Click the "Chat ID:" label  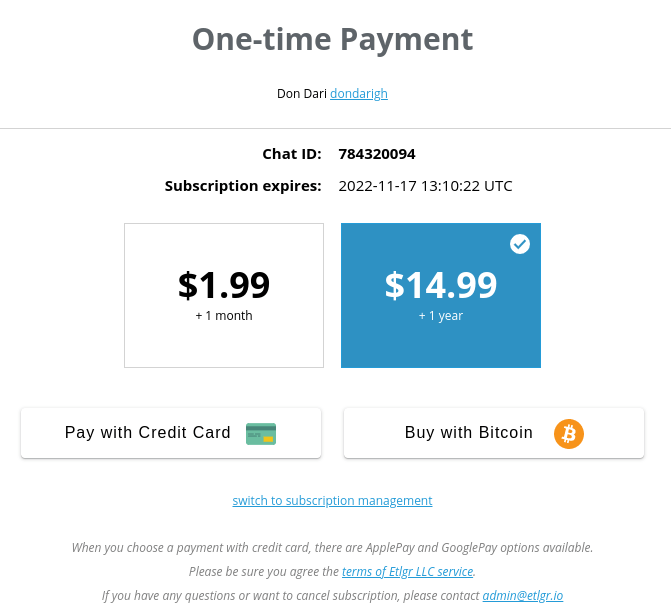(292, 154)
